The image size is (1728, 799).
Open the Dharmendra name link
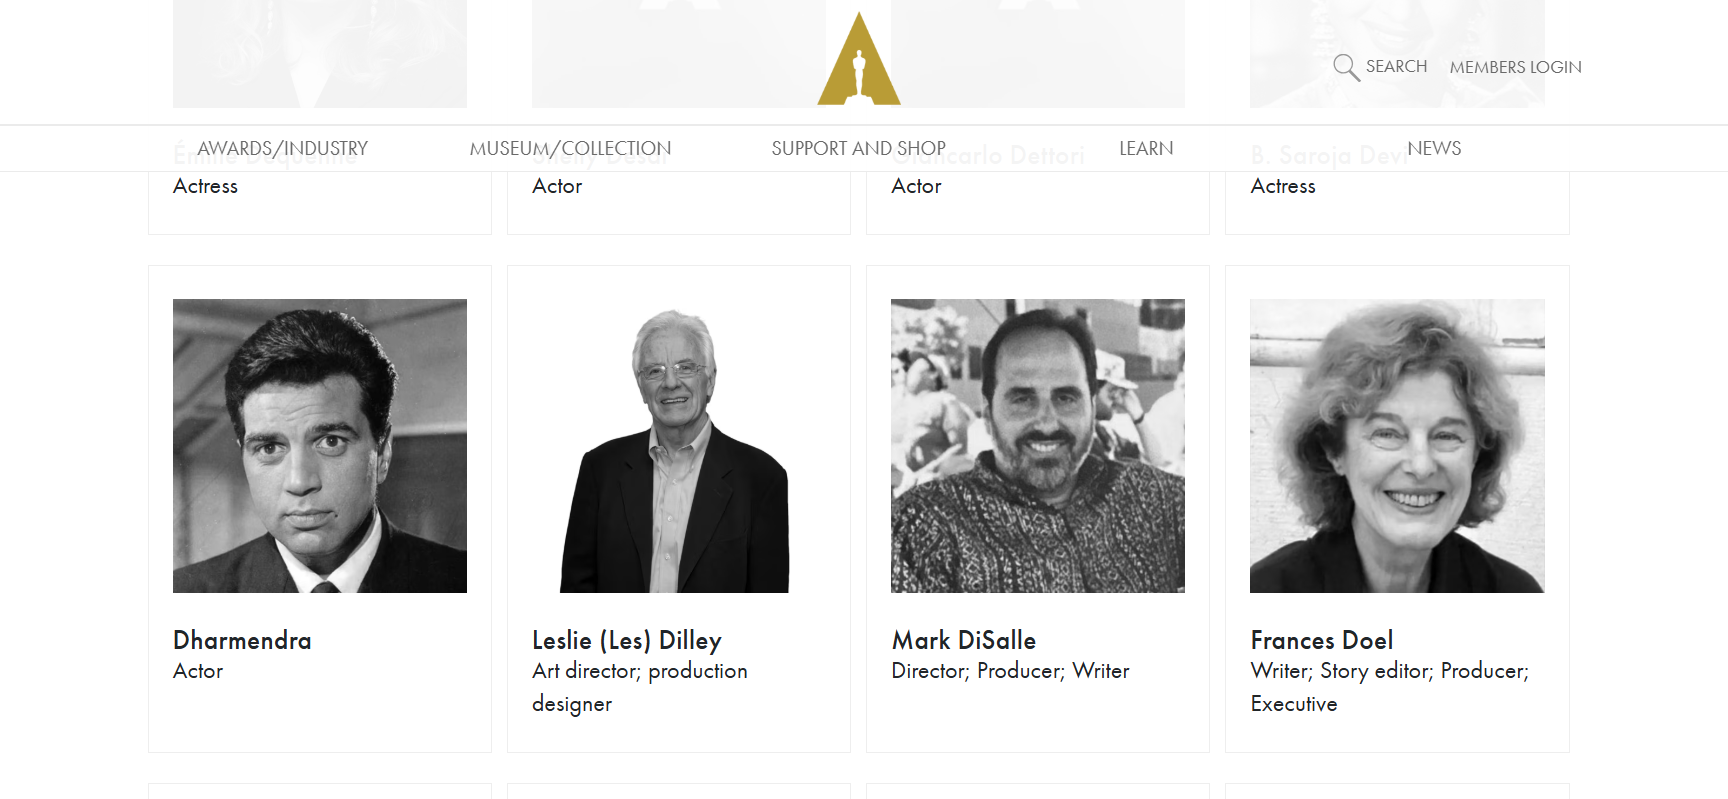pos(242,640)
